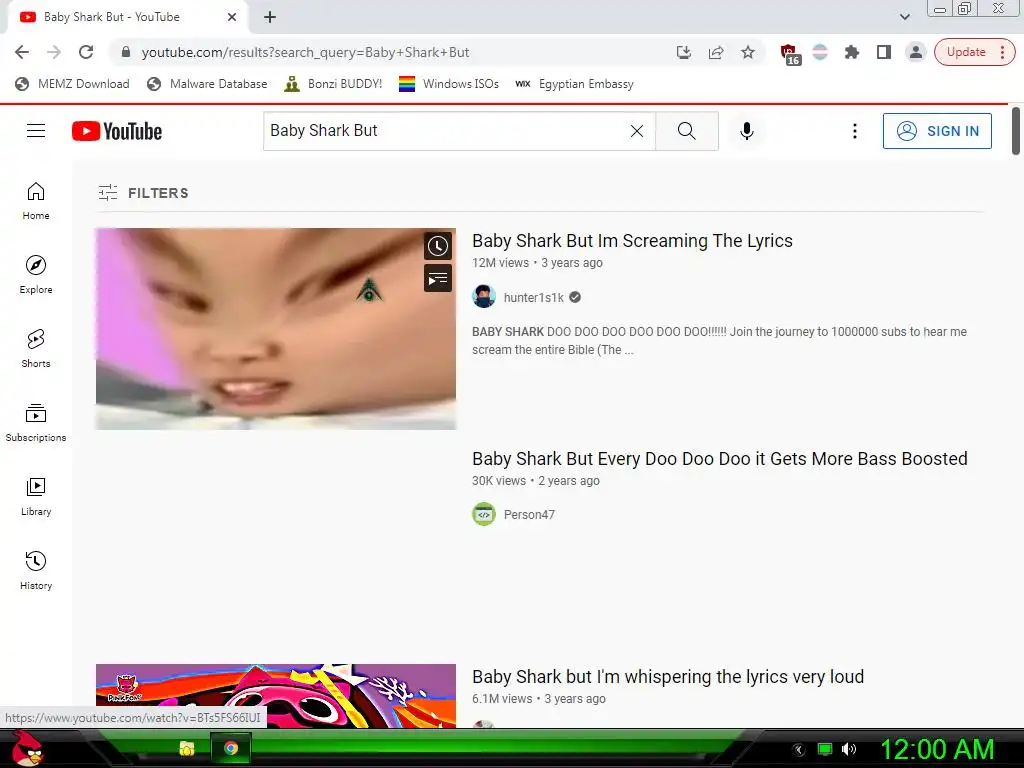This screenshot has height=768, width=1024.
Task: Go to Home in sidebar
Action: (x=36, y=200)
